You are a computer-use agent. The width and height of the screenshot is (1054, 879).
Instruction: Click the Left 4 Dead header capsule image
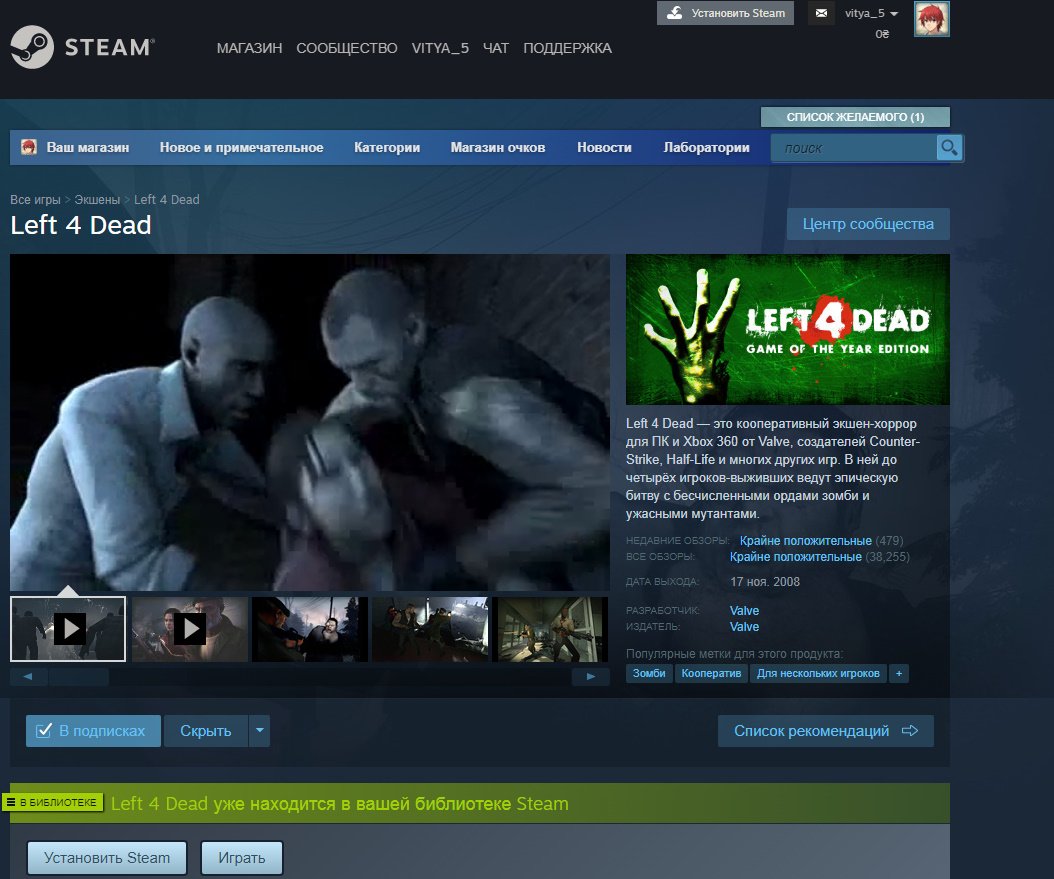click(788, 329)
